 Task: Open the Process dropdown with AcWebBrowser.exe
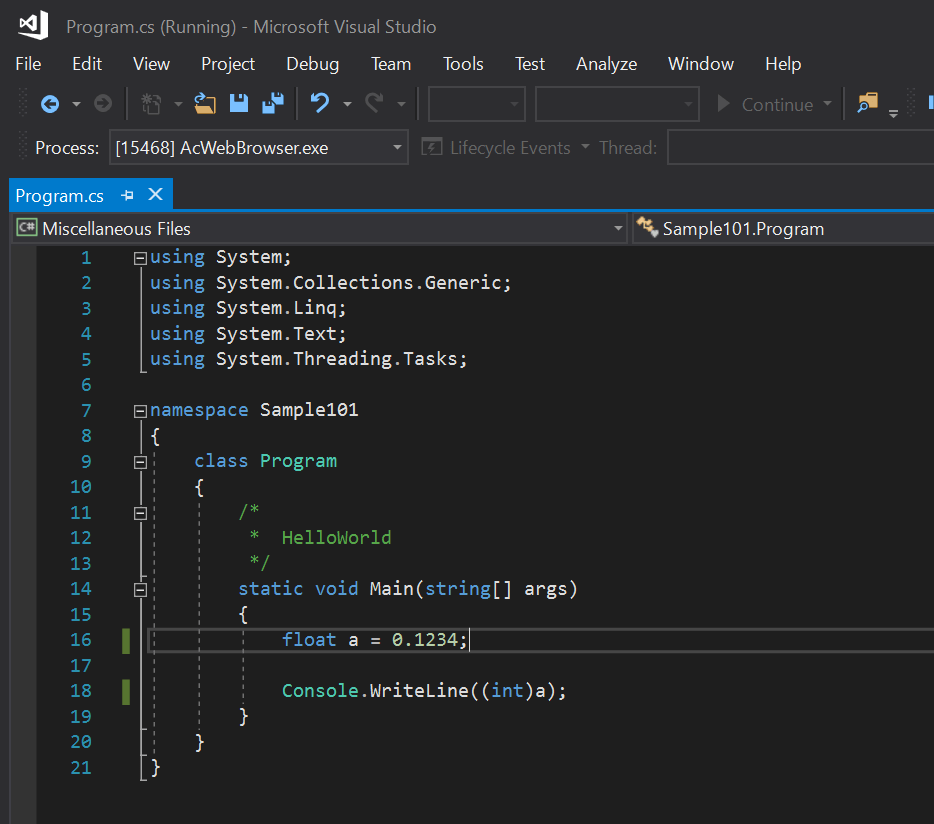[x=398, y=148]
